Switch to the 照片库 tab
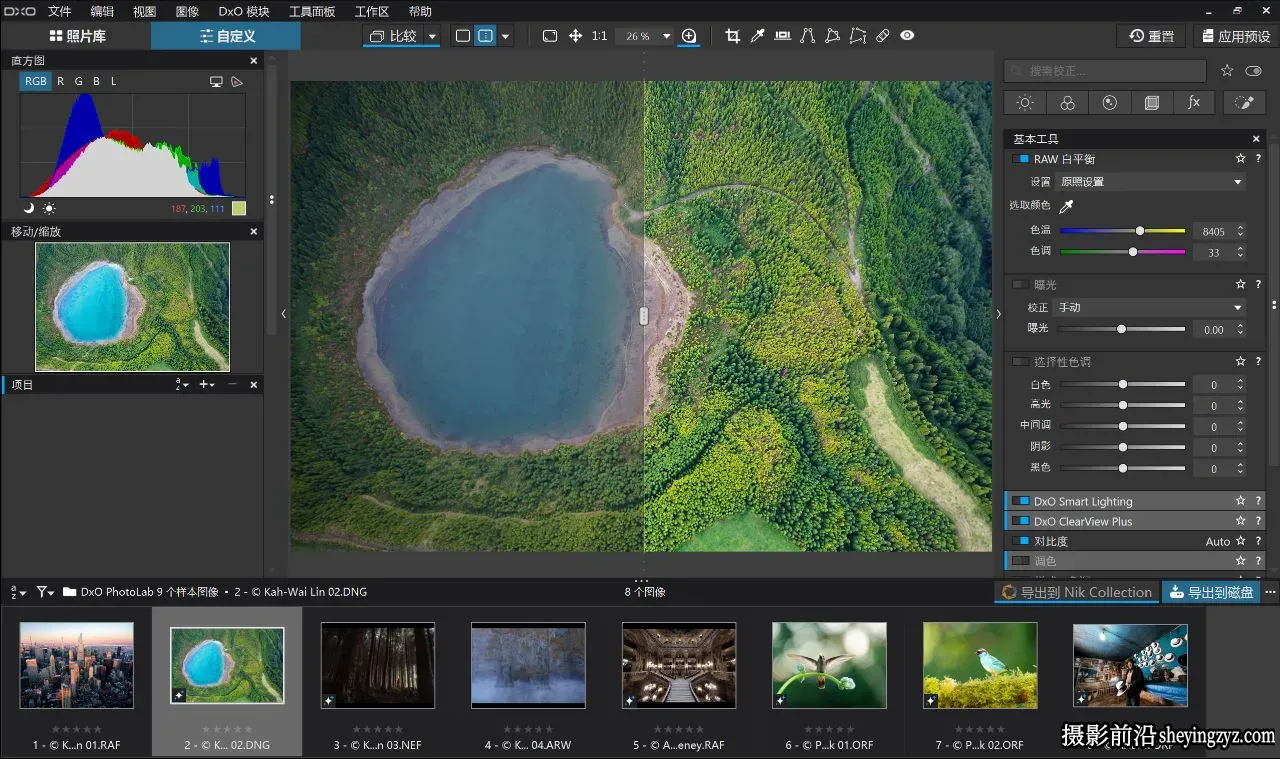 (76, 36)
